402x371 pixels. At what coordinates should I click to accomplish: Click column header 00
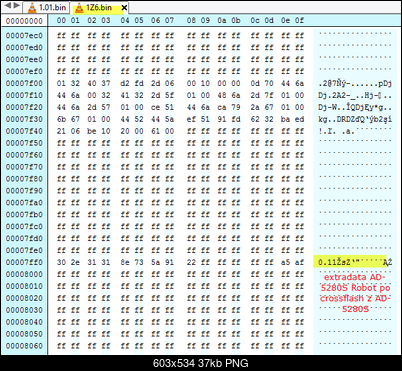[x=61, y=21]
